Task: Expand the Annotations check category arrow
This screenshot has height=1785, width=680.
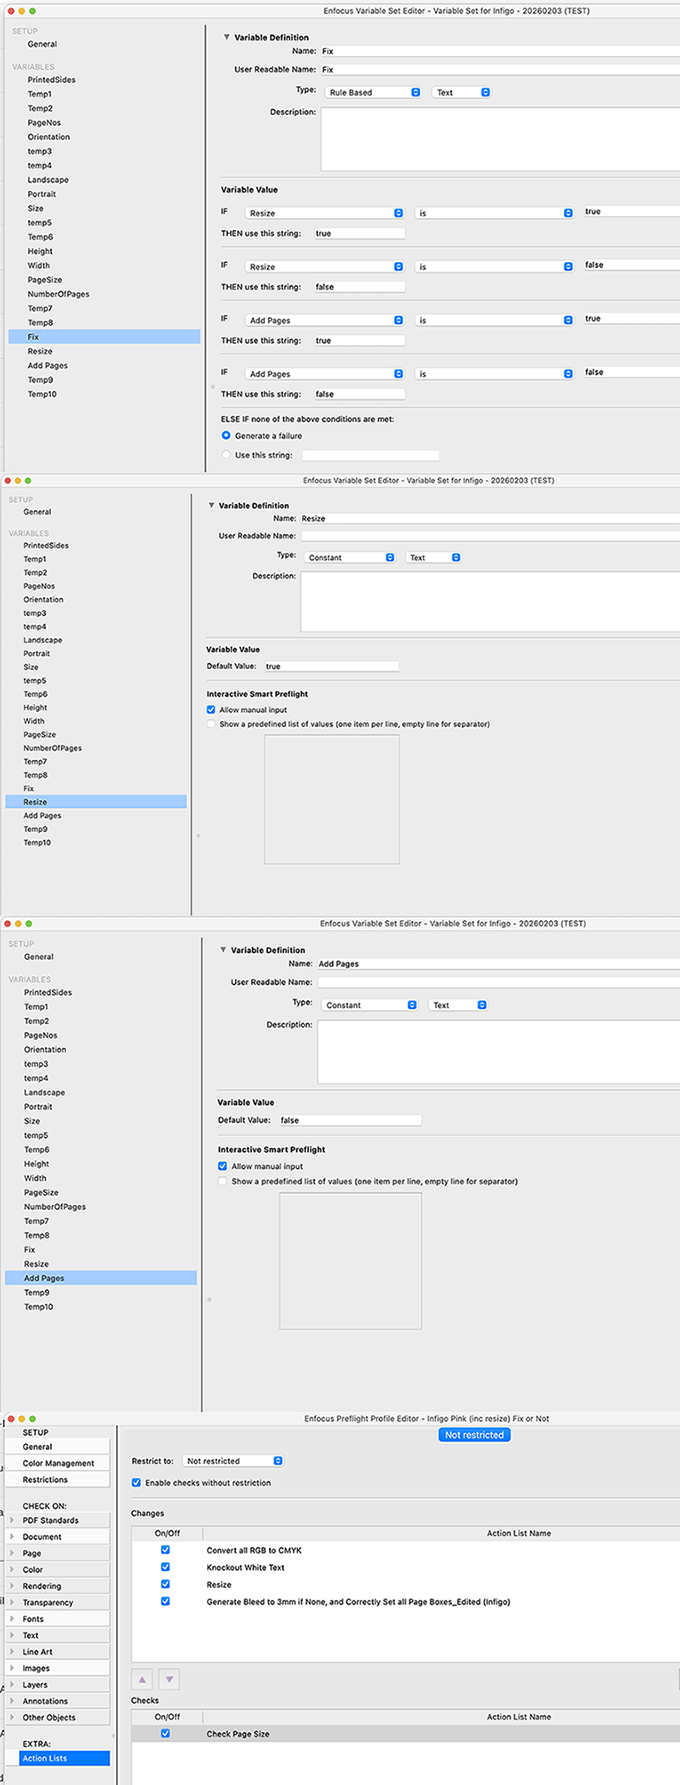Action: (13, 1701)
